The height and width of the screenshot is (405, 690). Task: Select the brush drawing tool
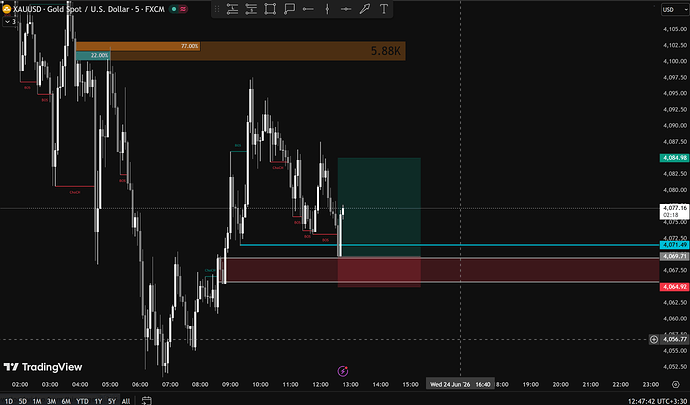coord(364,9)
